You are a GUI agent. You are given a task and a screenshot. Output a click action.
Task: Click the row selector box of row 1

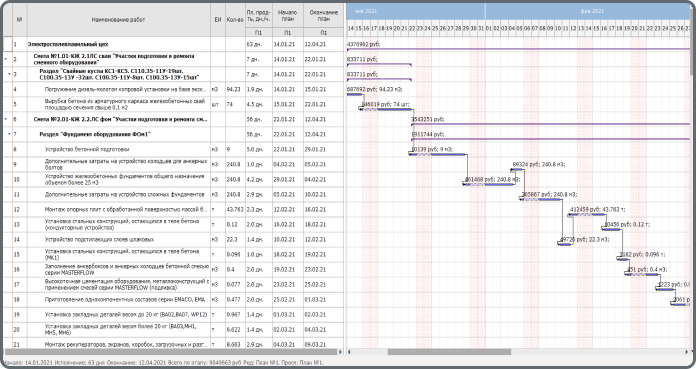coord(8,44)
